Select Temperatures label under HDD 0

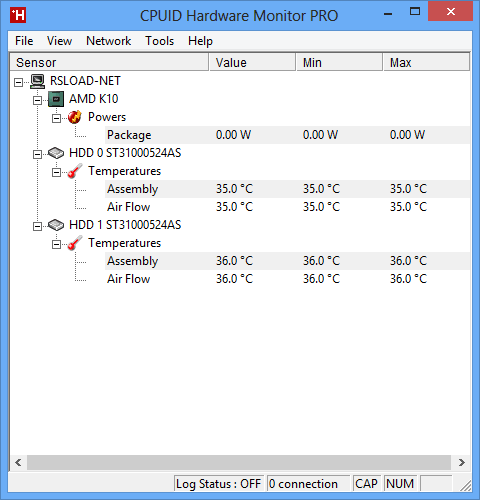[124, 171]
